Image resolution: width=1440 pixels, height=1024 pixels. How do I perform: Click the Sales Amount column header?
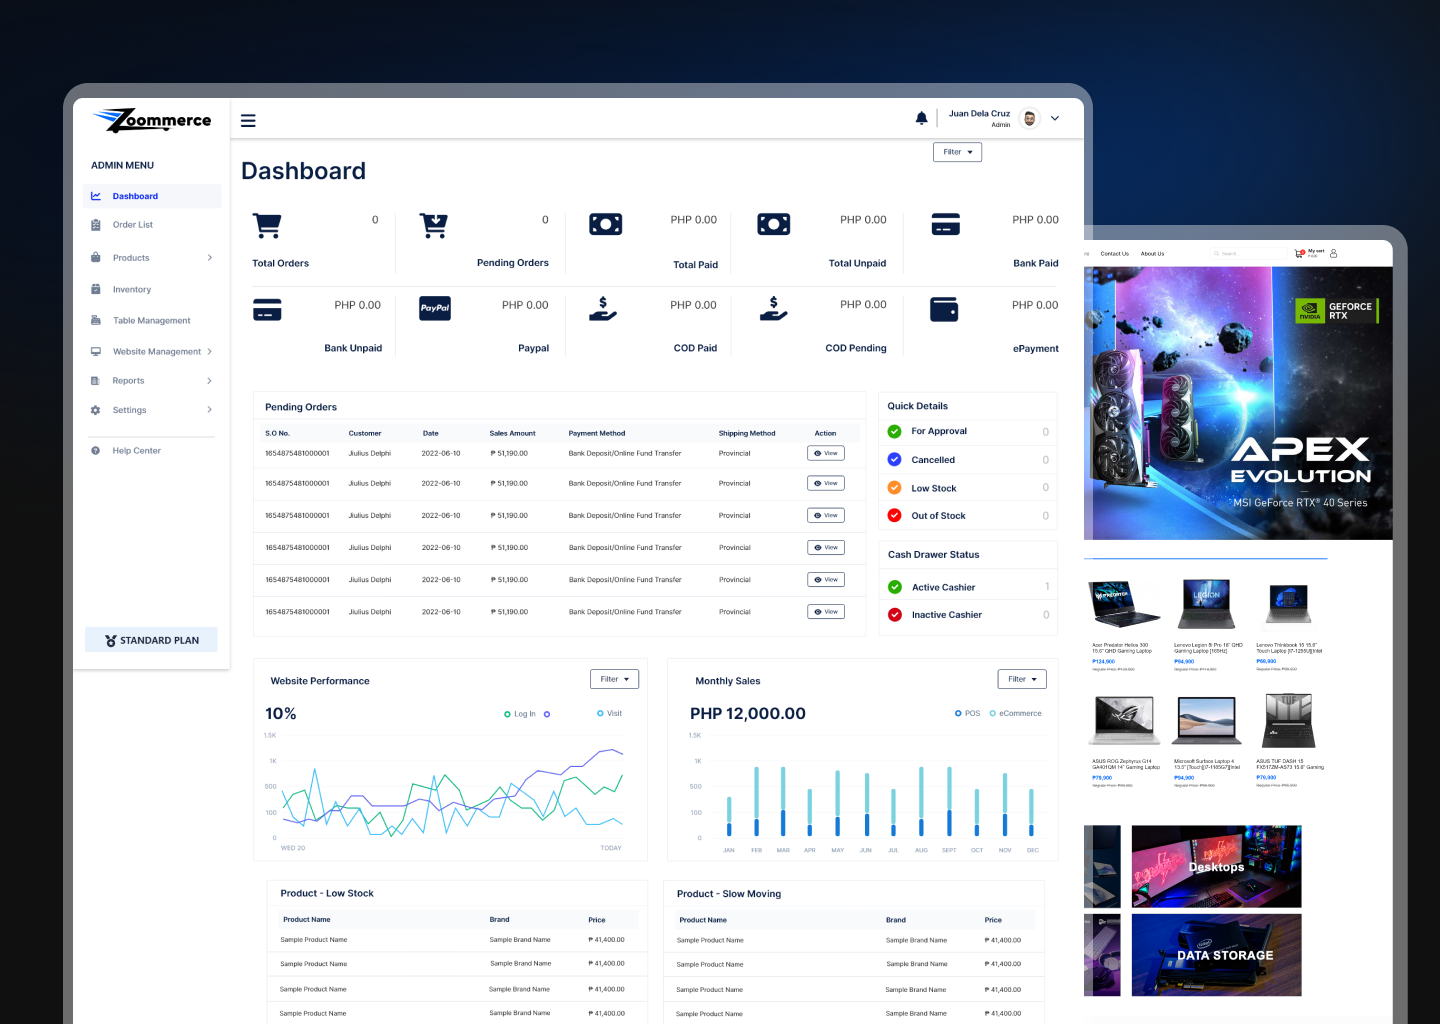coord(512,434)
